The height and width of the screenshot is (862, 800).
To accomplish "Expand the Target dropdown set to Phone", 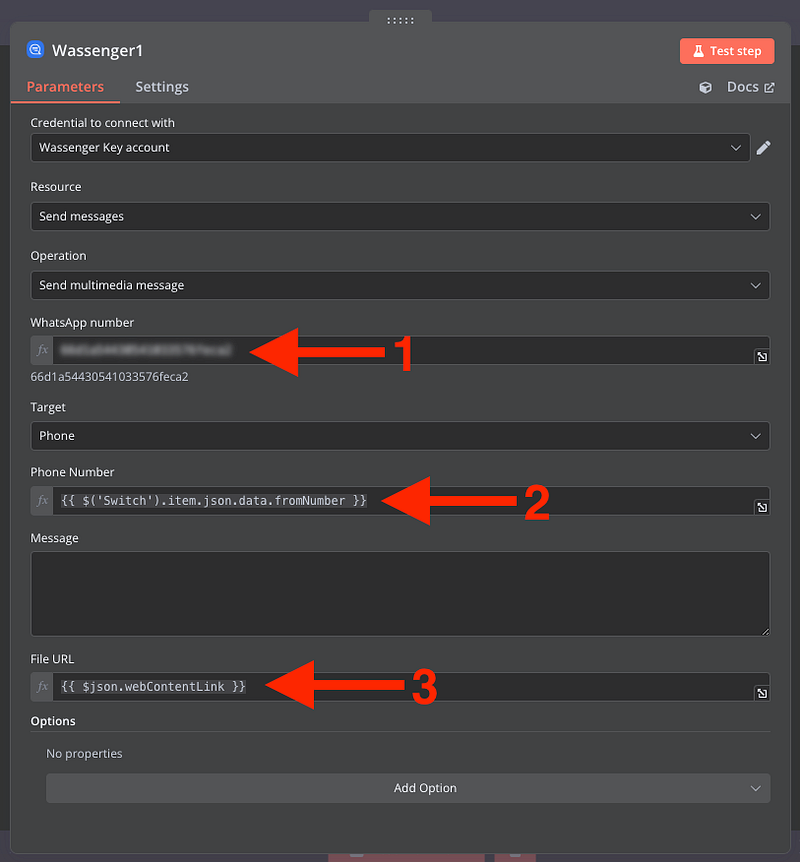I will [x=400, y=436].
